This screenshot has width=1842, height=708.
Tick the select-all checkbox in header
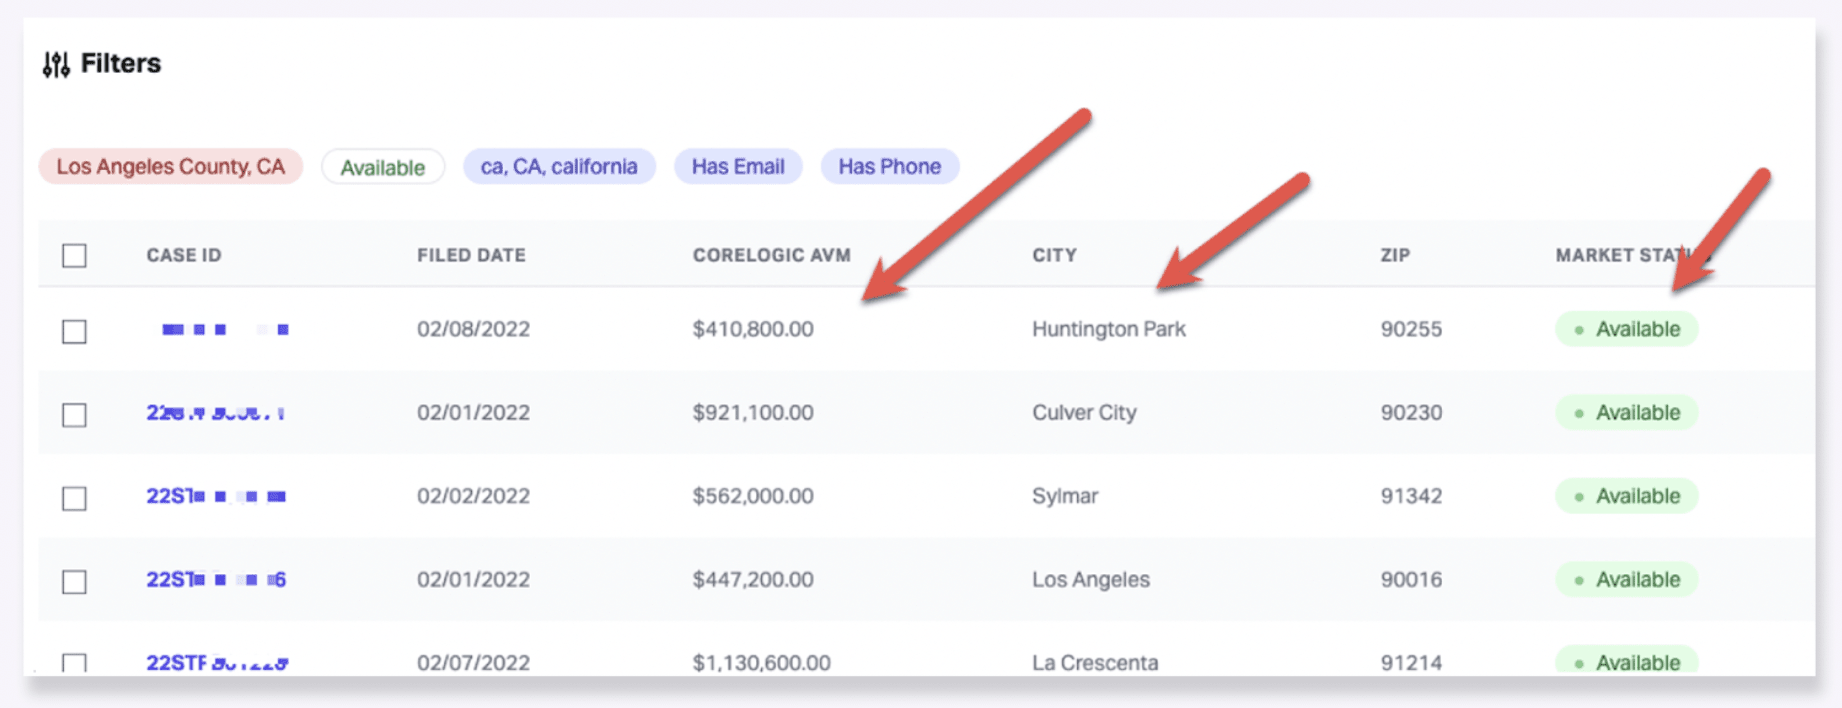[x=74, y=256]
